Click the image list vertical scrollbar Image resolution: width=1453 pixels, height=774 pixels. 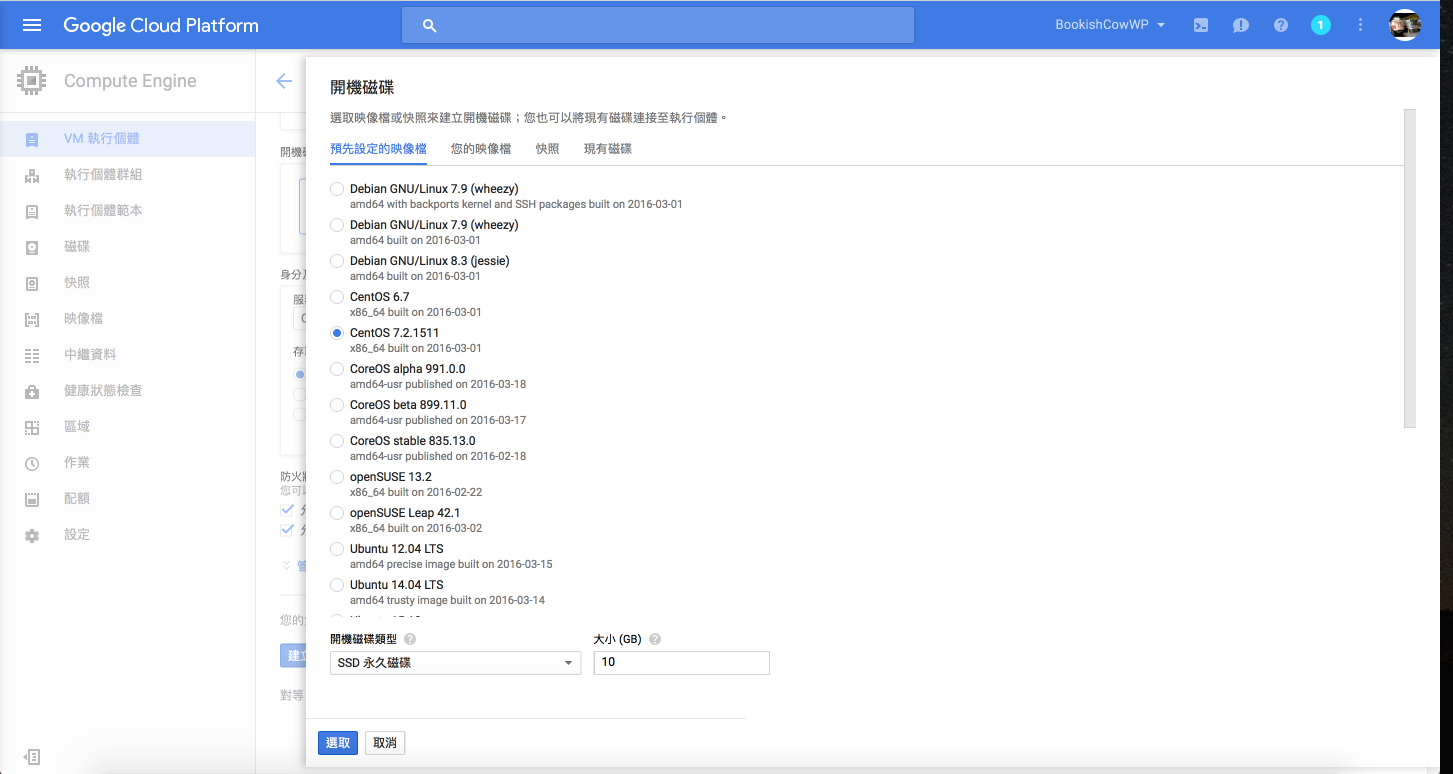coord(1410,268)
